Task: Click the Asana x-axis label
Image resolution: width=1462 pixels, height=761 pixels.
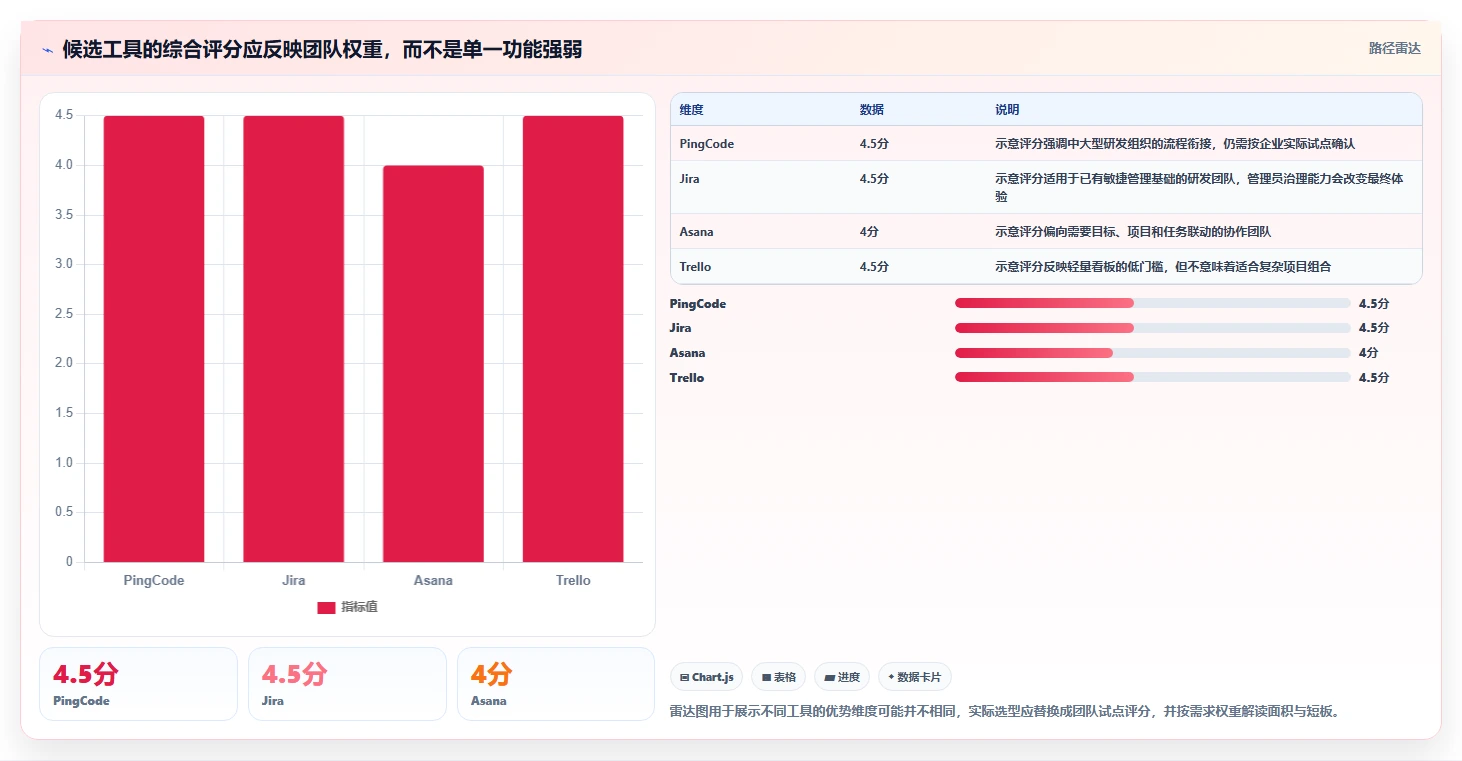Action: 433,580
